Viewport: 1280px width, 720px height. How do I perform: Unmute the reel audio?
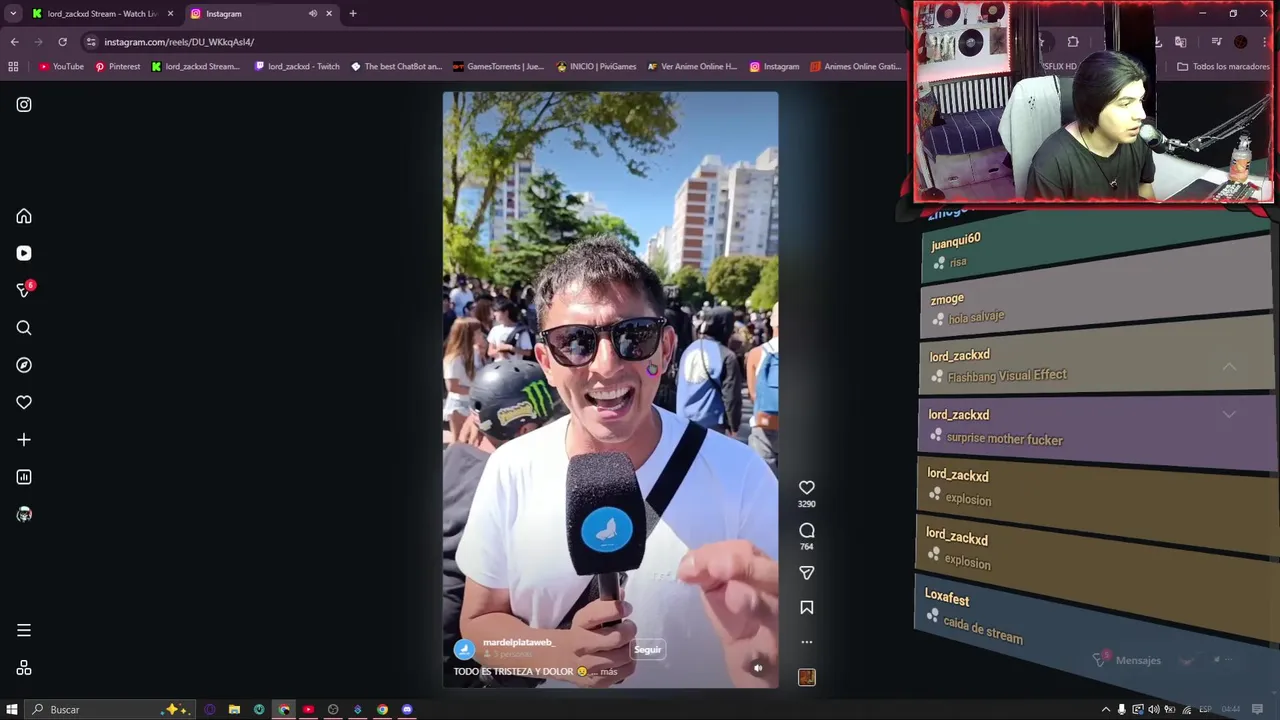coord(758,668)
